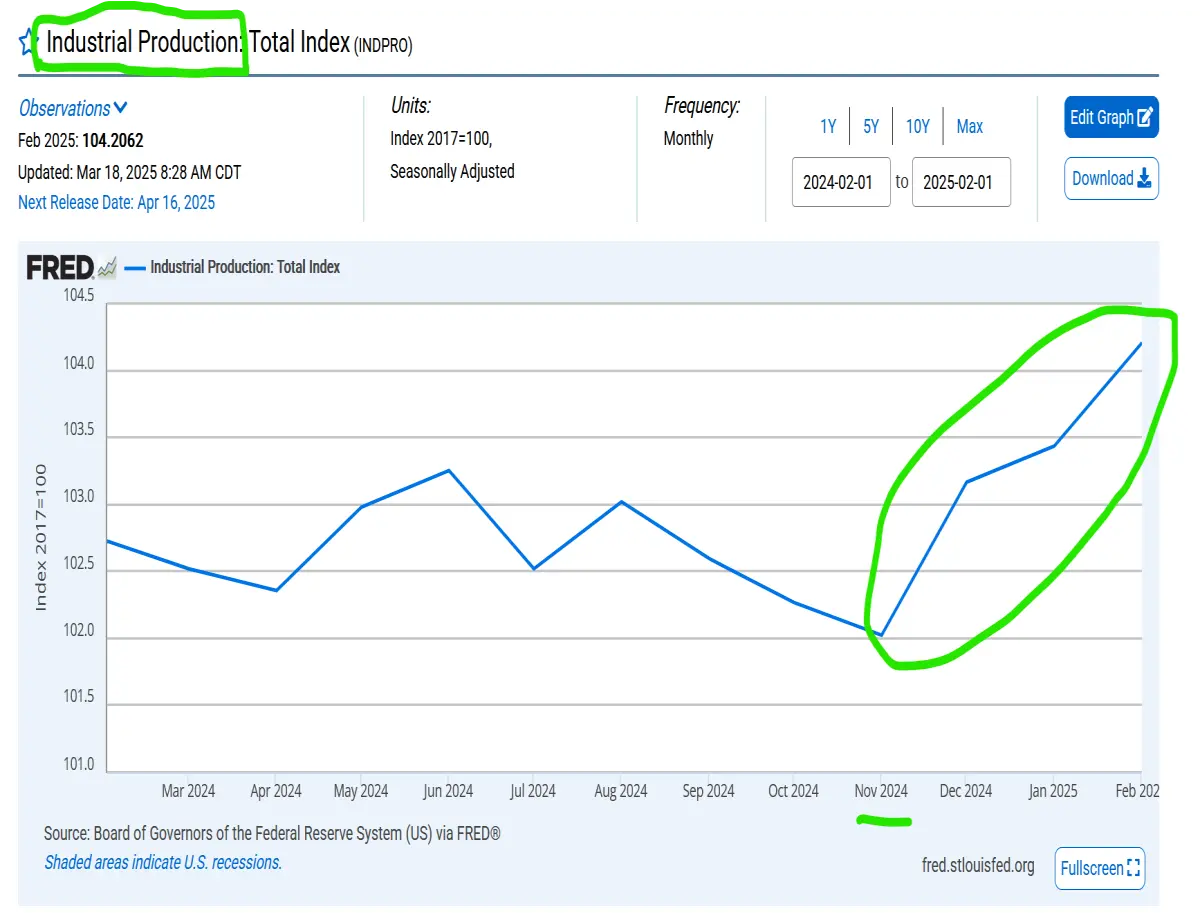Click the "Frequency:" heading
This screenshot has height=913, width=1200.
click(702, 106)
